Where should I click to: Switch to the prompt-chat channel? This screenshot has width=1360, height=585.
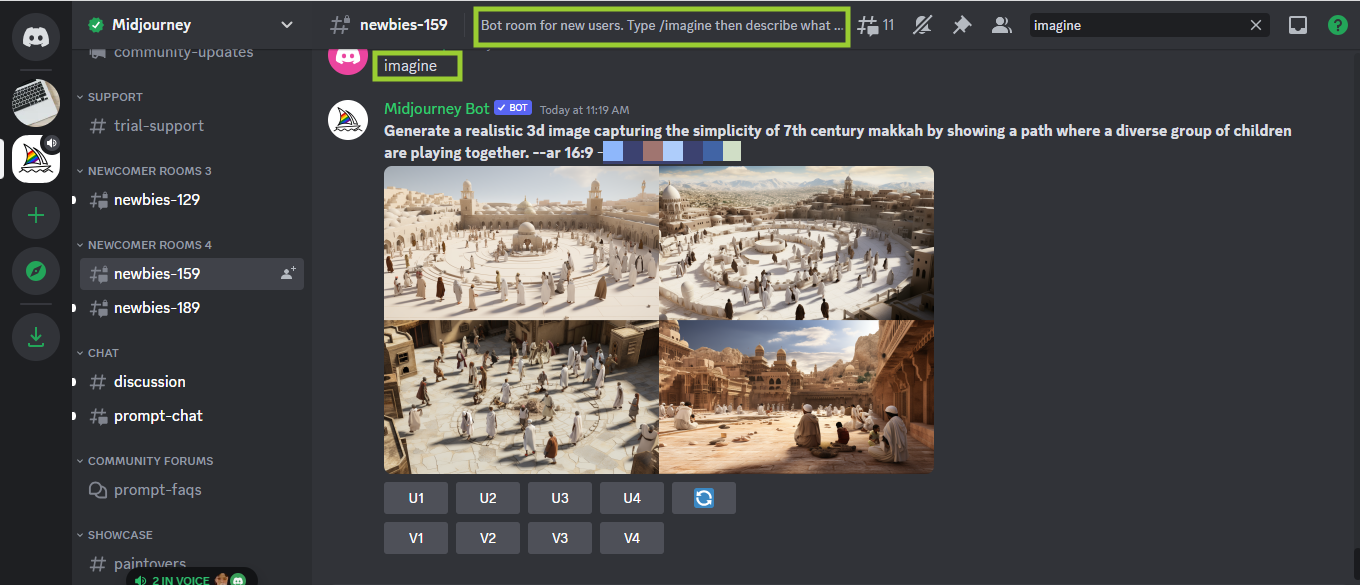pos(156,415)
